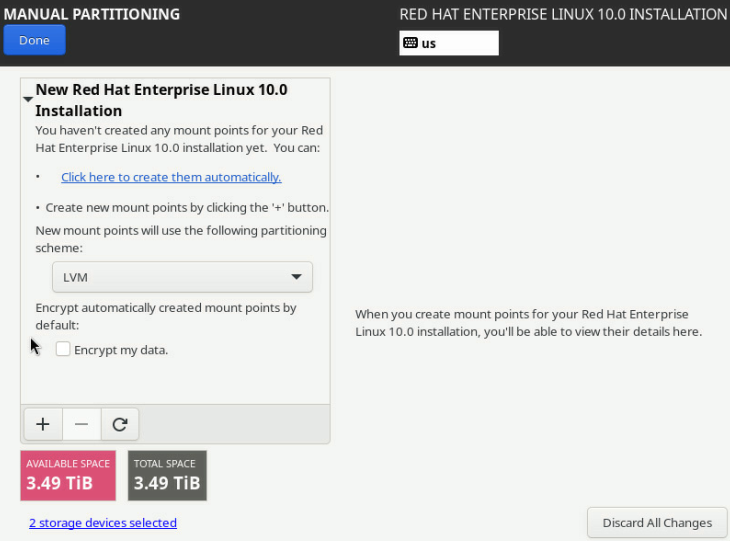Viewport: 730px width, 541px height.
Task: Click the RED HAT ENTERPRISE LINUX 10.0 INSTALLATION header
Action: pyautogui.click(x=563, y=14)
